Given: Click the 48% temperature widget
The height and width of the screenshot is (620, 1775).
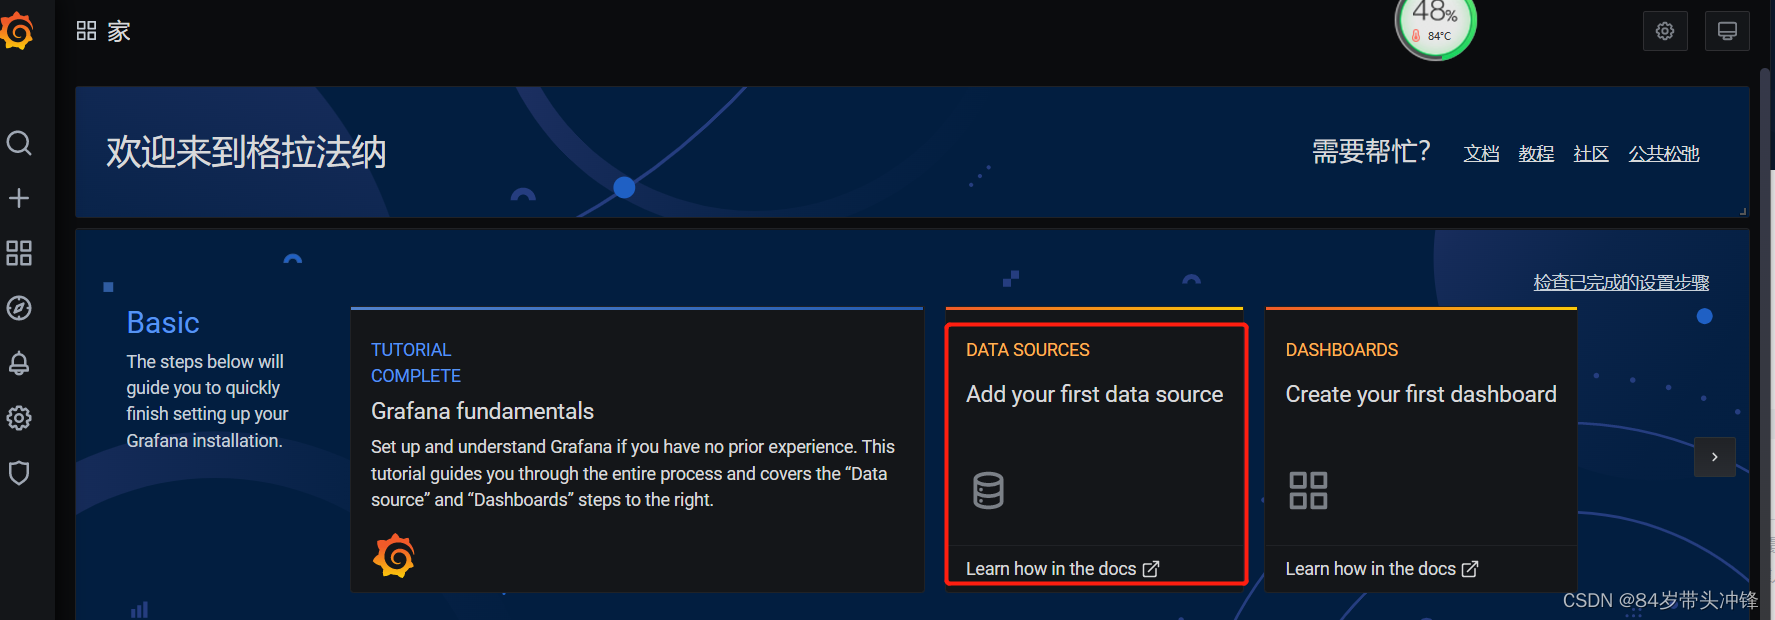Looking at the screenshot, I should [1436, 24].
